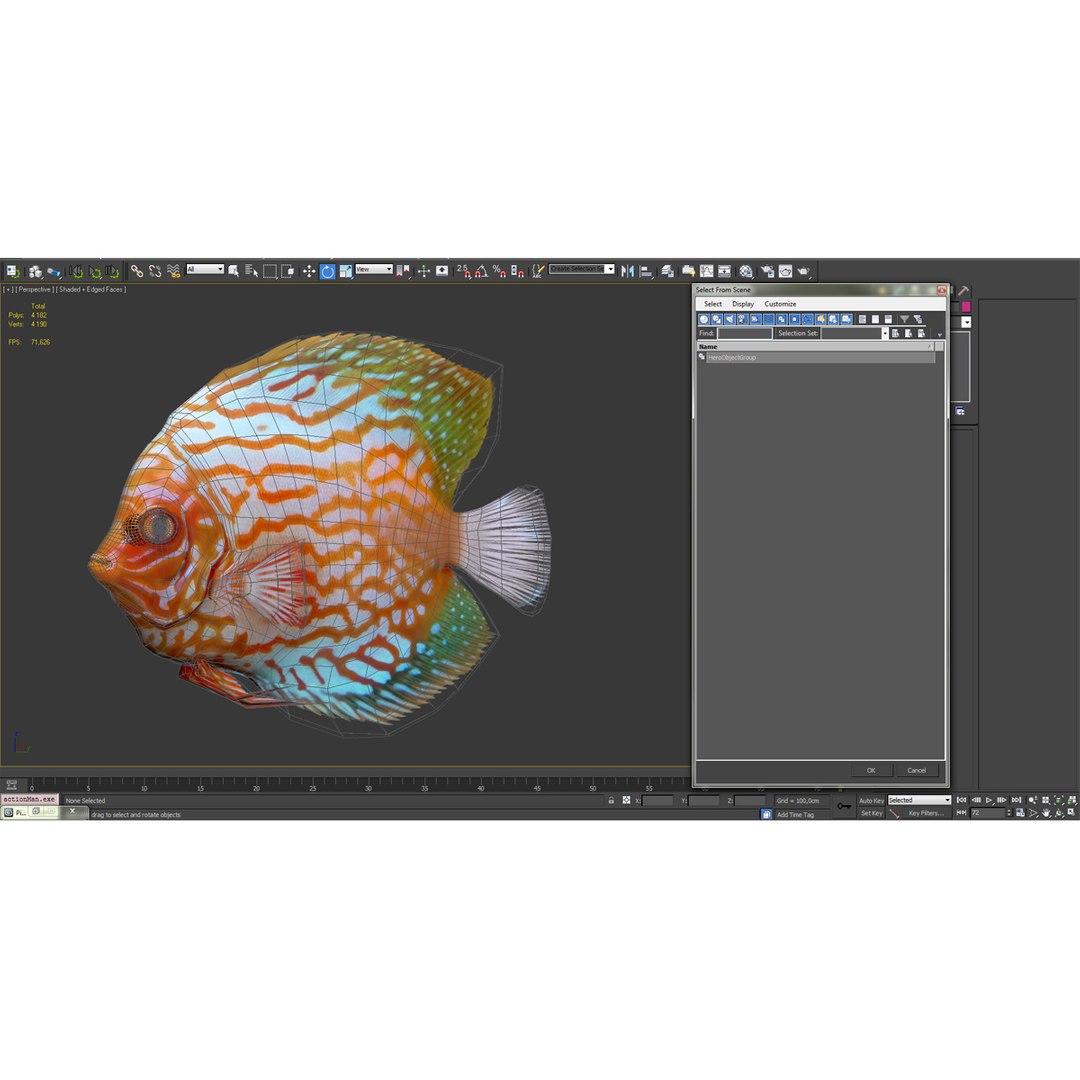
Task: Click OK in Select From Scene
Action: click(x=871, y=770)
